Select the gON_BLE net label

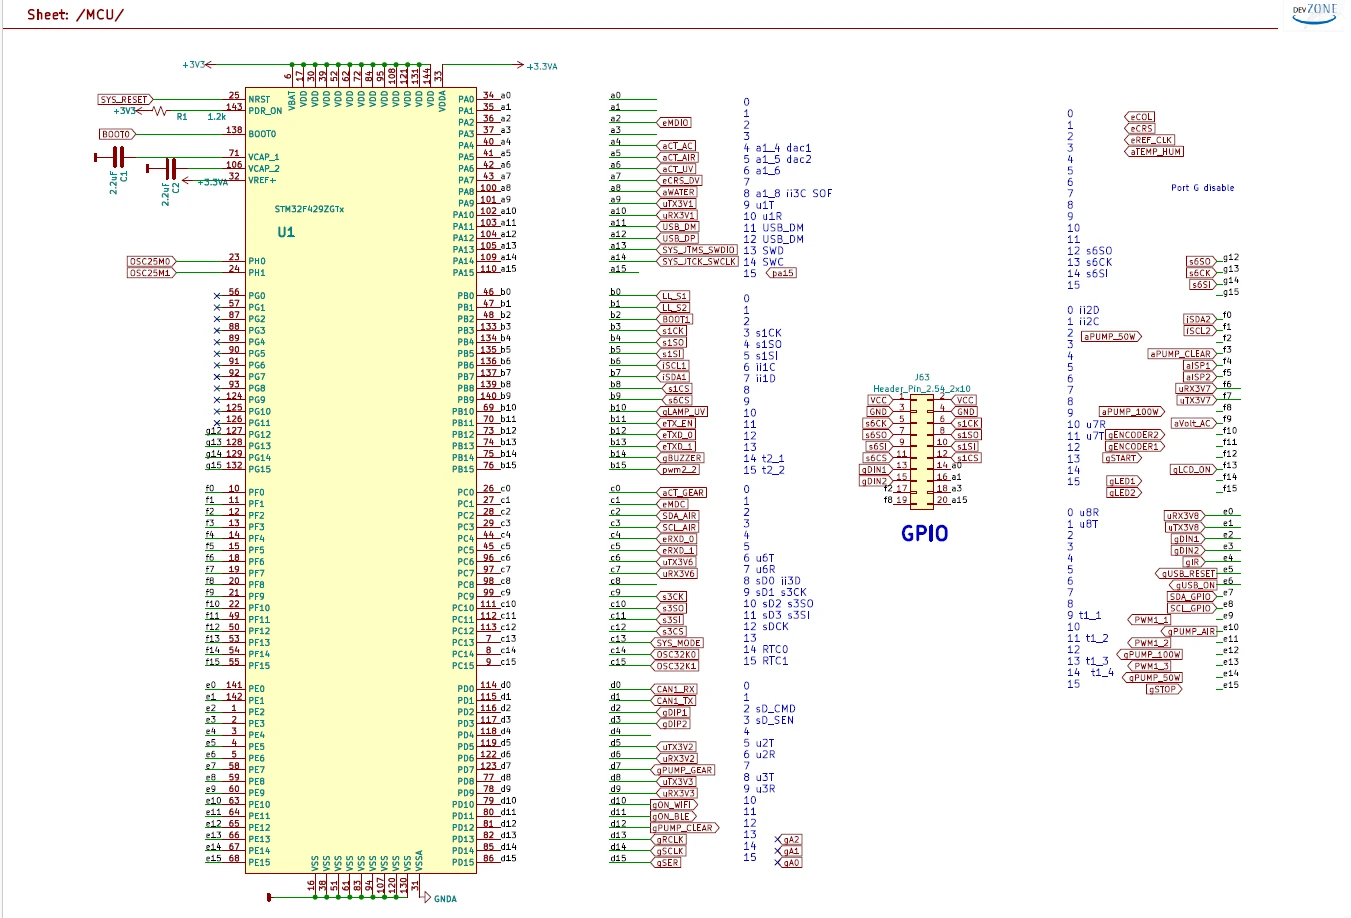(x=671, y=816)
